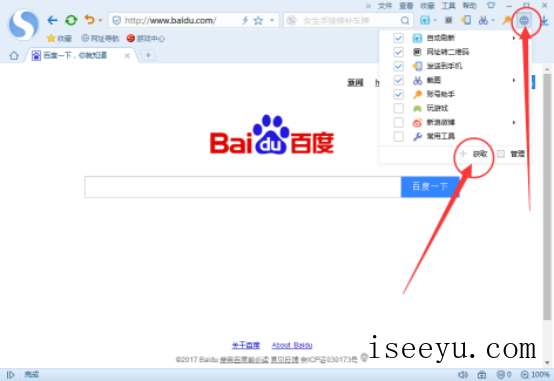Click auto-refresh toolbar icon
The height and width of the screenshot is (381, 554).
pos(425,20)
